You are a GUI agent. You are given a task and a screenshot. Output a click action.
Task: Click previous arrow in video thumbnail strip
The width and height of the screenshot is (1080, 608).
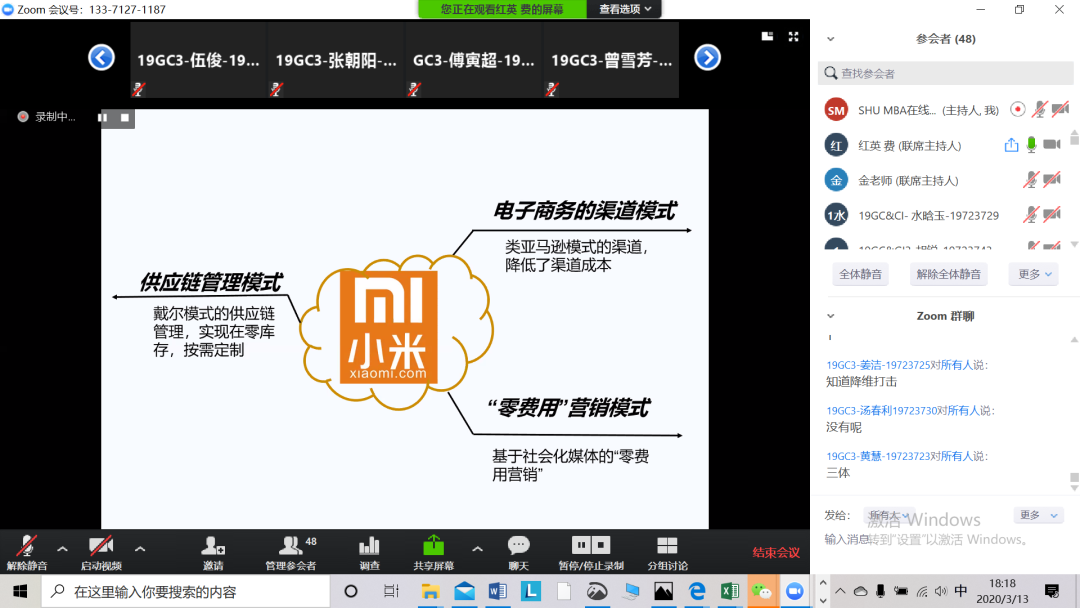tap(101, 58)
